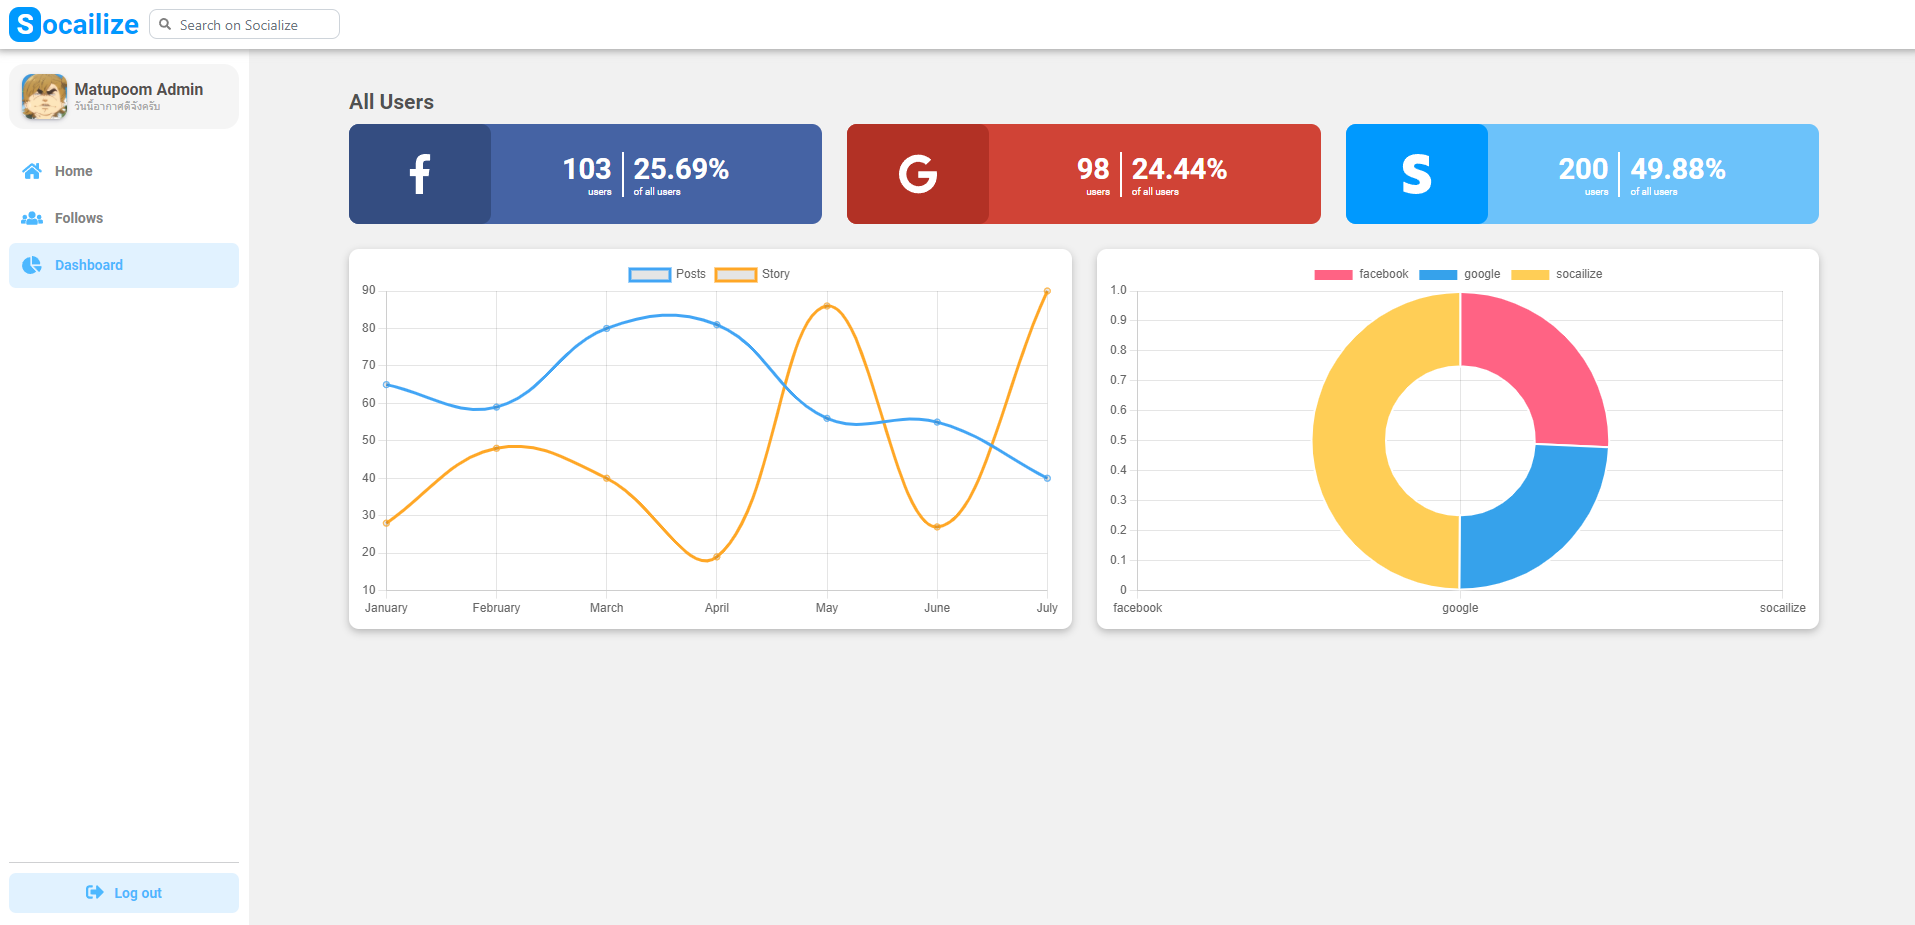
Task: Toggle the Story legend swatch
Action: [736, 275]
